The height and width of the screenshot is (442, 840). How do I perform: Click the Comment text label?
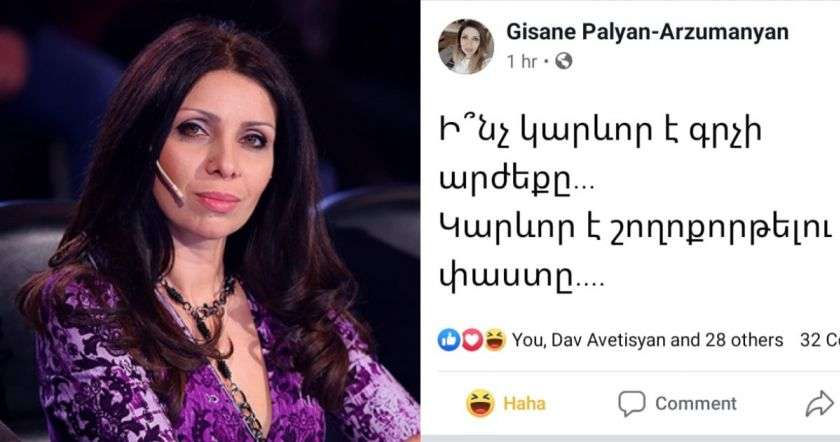[696, 403]
